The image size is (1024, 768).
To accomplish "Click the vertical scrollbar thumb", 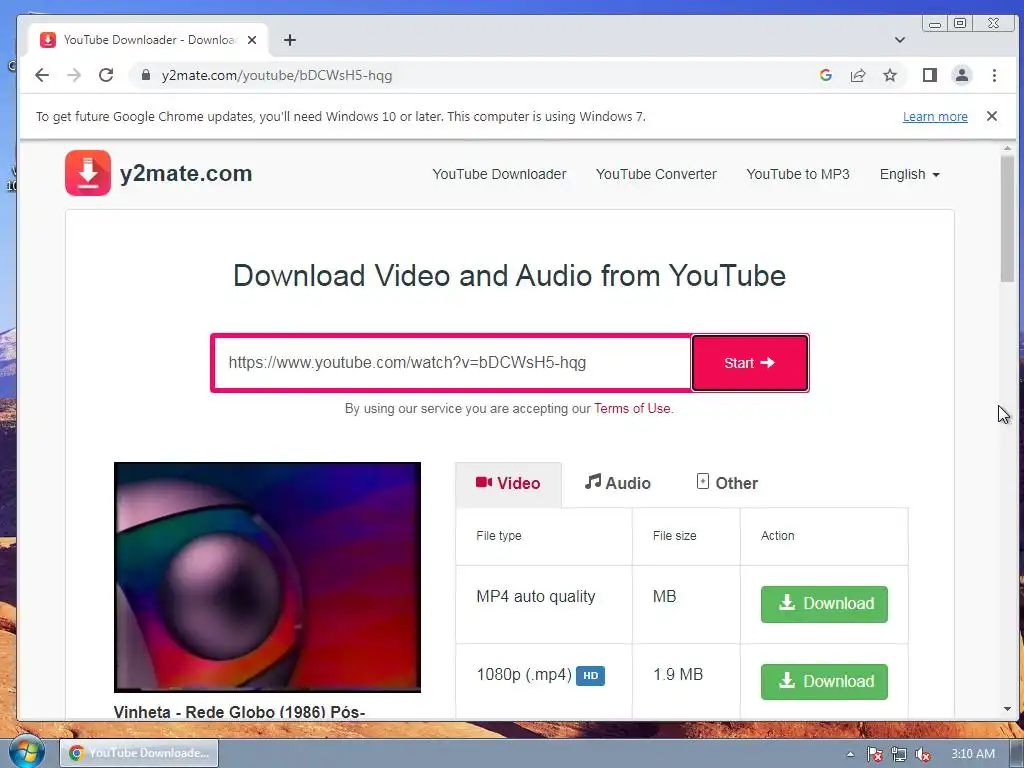I will coord(1007,219).
